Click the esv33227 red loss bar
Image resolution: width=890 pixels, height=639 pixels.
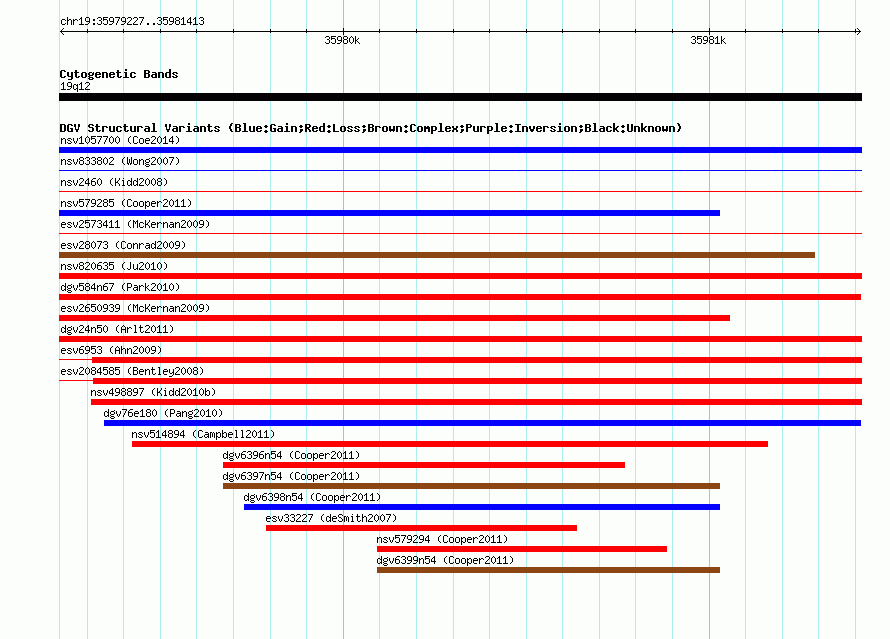pos(422,528)
